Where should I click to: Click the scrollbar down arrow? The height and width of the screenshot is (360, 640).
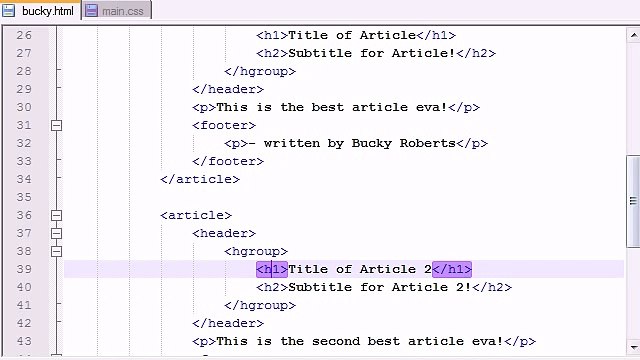click(x=633, y=347)
